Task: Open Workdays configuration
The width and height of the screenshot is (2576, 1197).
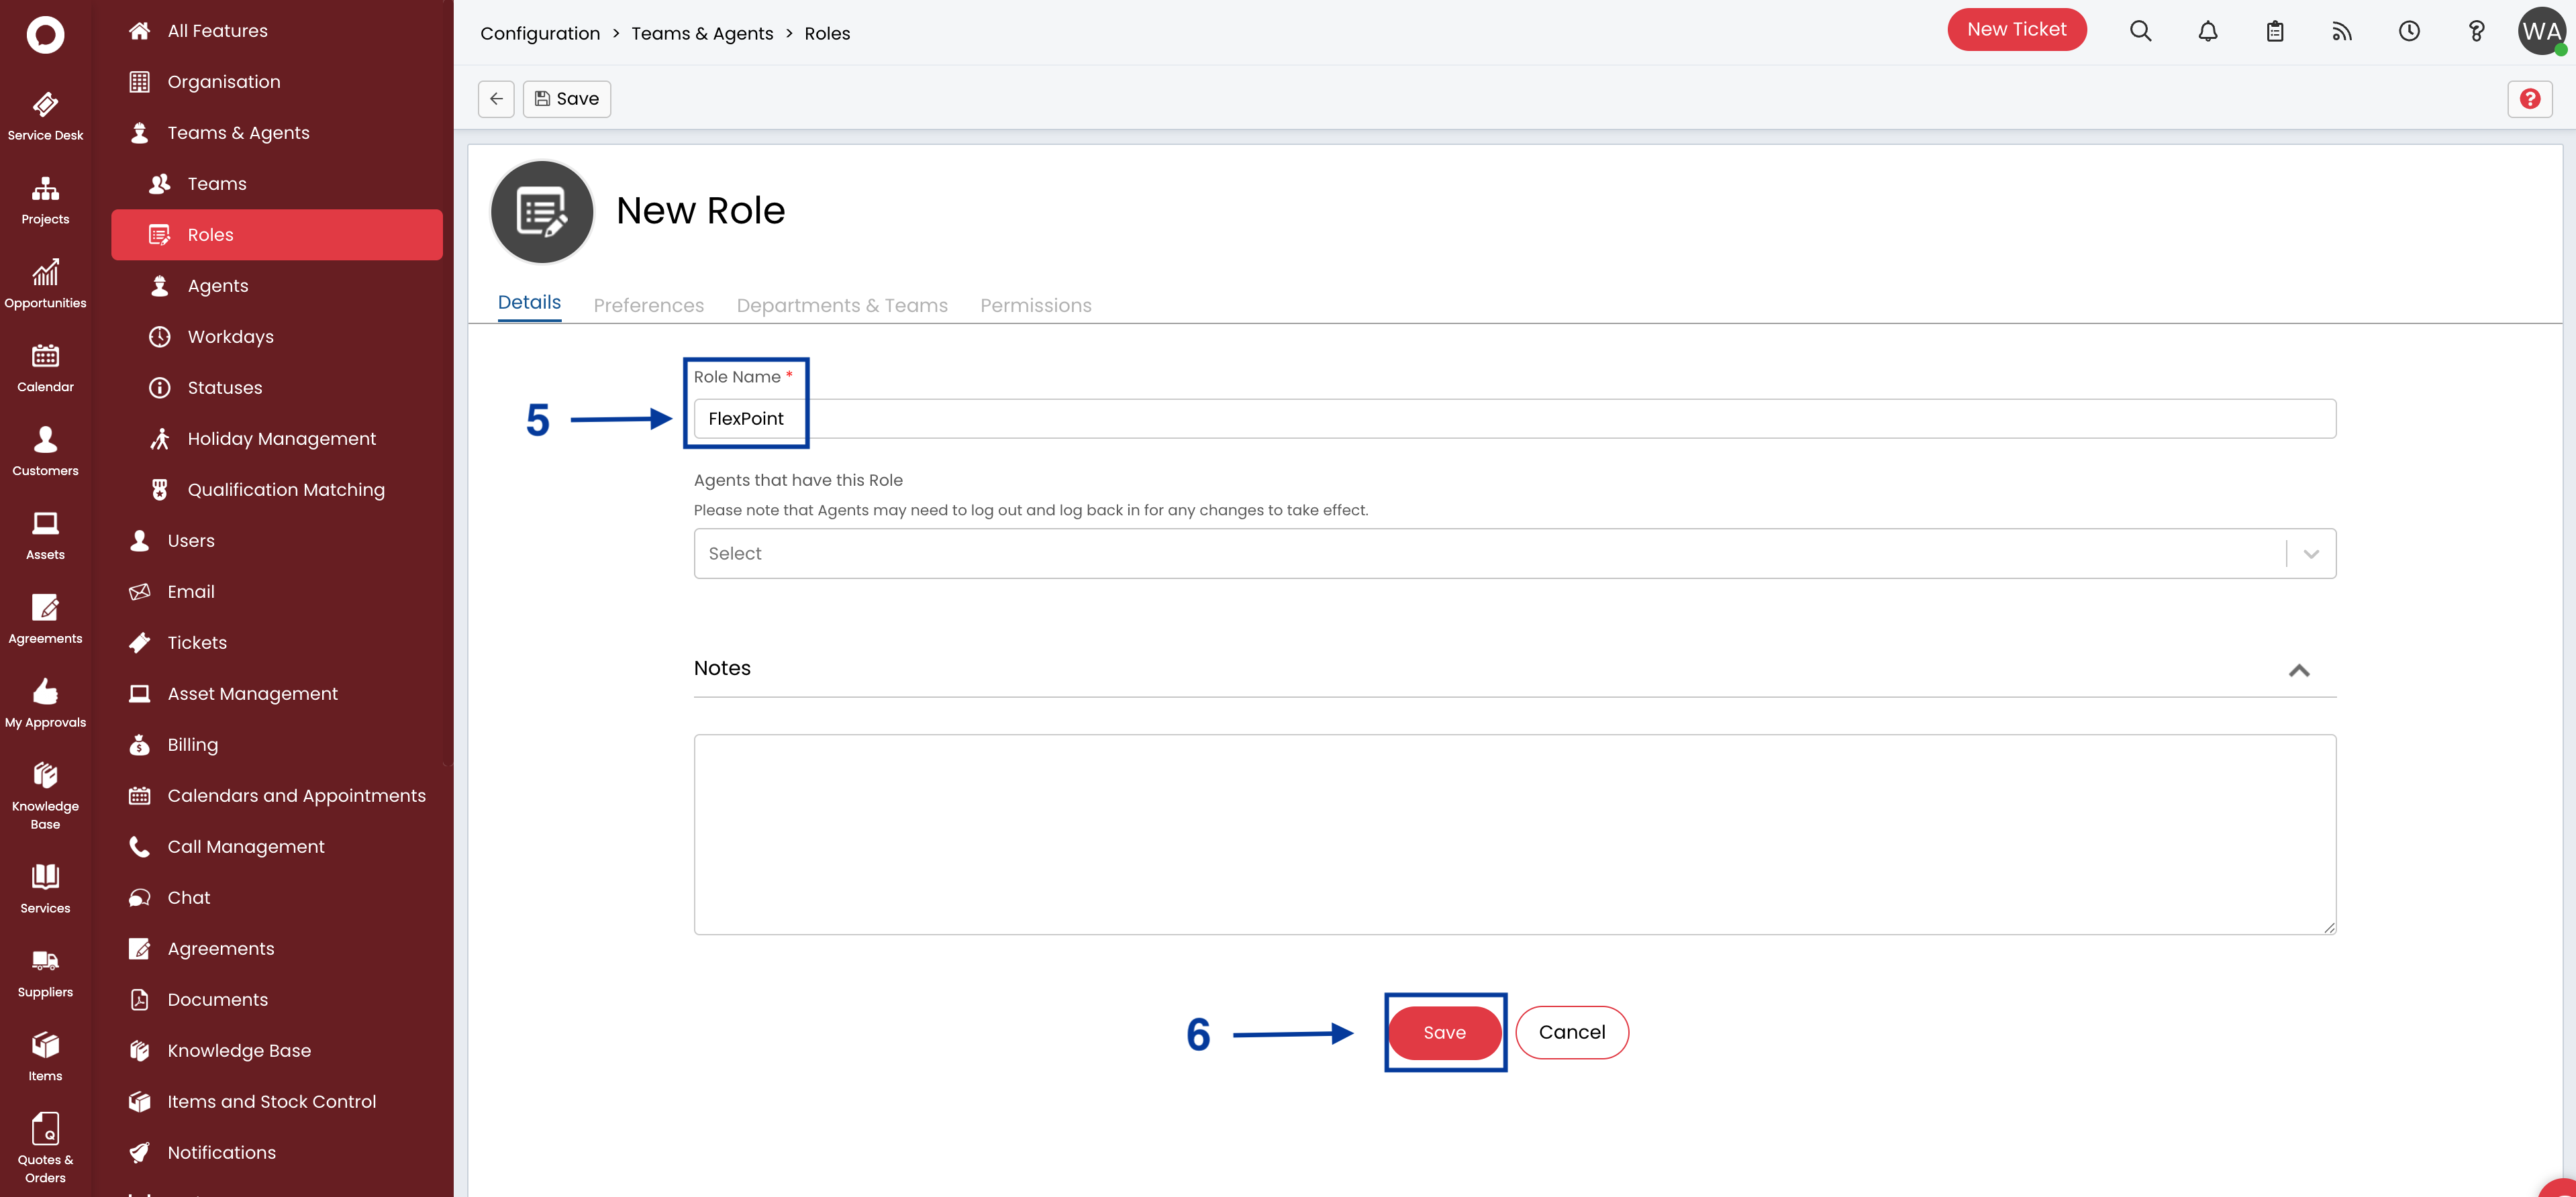Action: tap(276, 337)
